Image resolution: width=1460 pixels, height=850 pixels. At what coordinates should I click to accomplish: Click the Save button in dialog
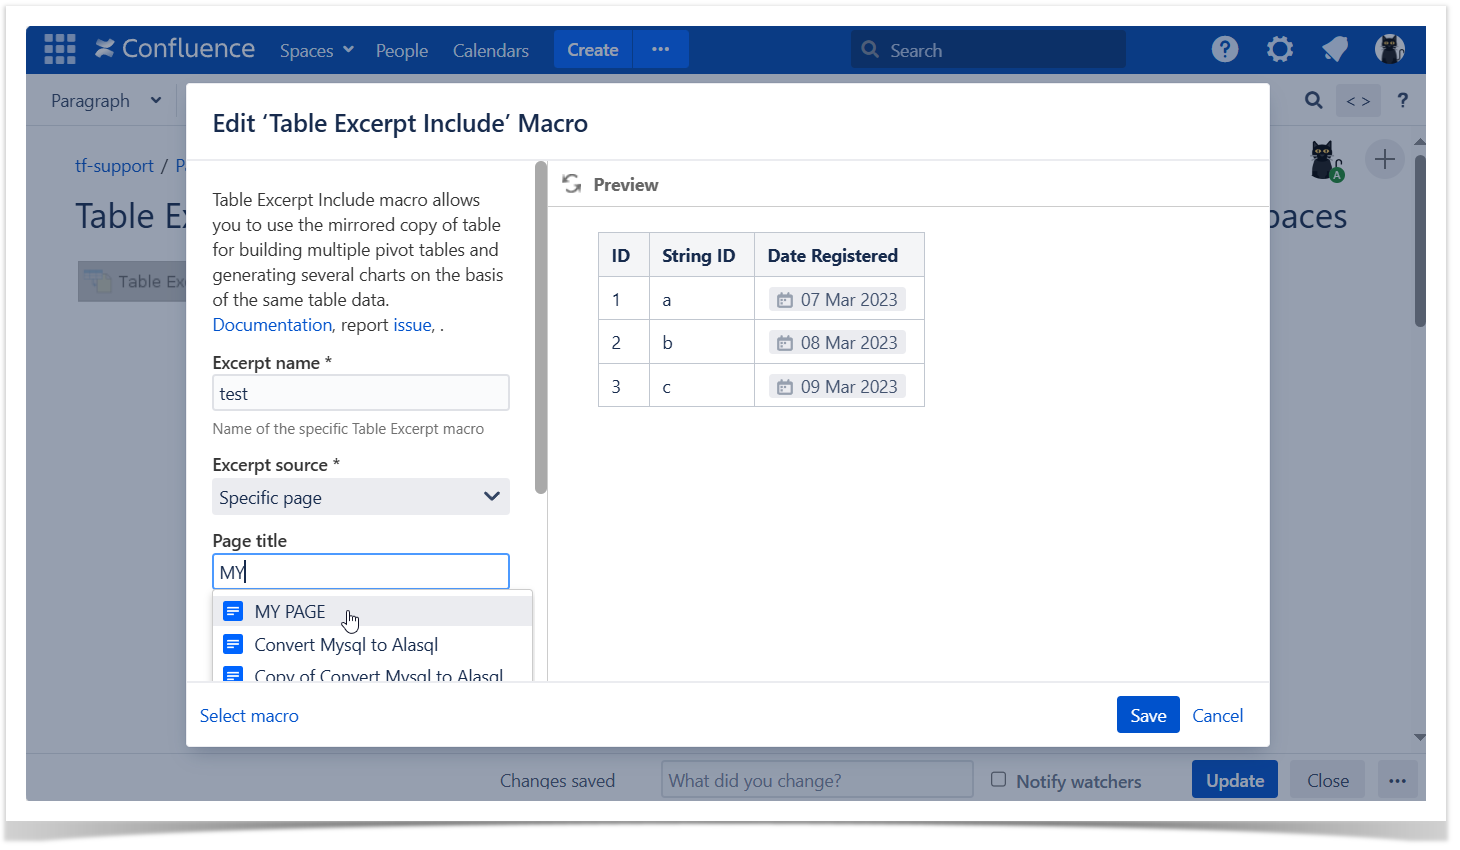tap(1148, 715)
